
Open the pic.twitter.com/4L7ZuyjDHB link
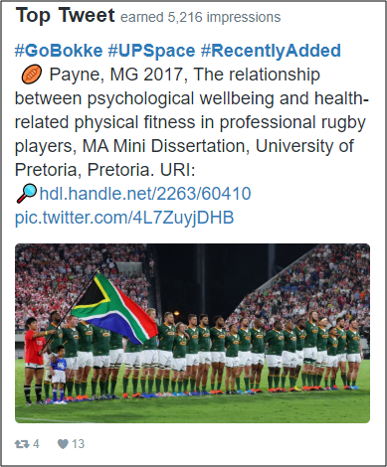[124, 218]
